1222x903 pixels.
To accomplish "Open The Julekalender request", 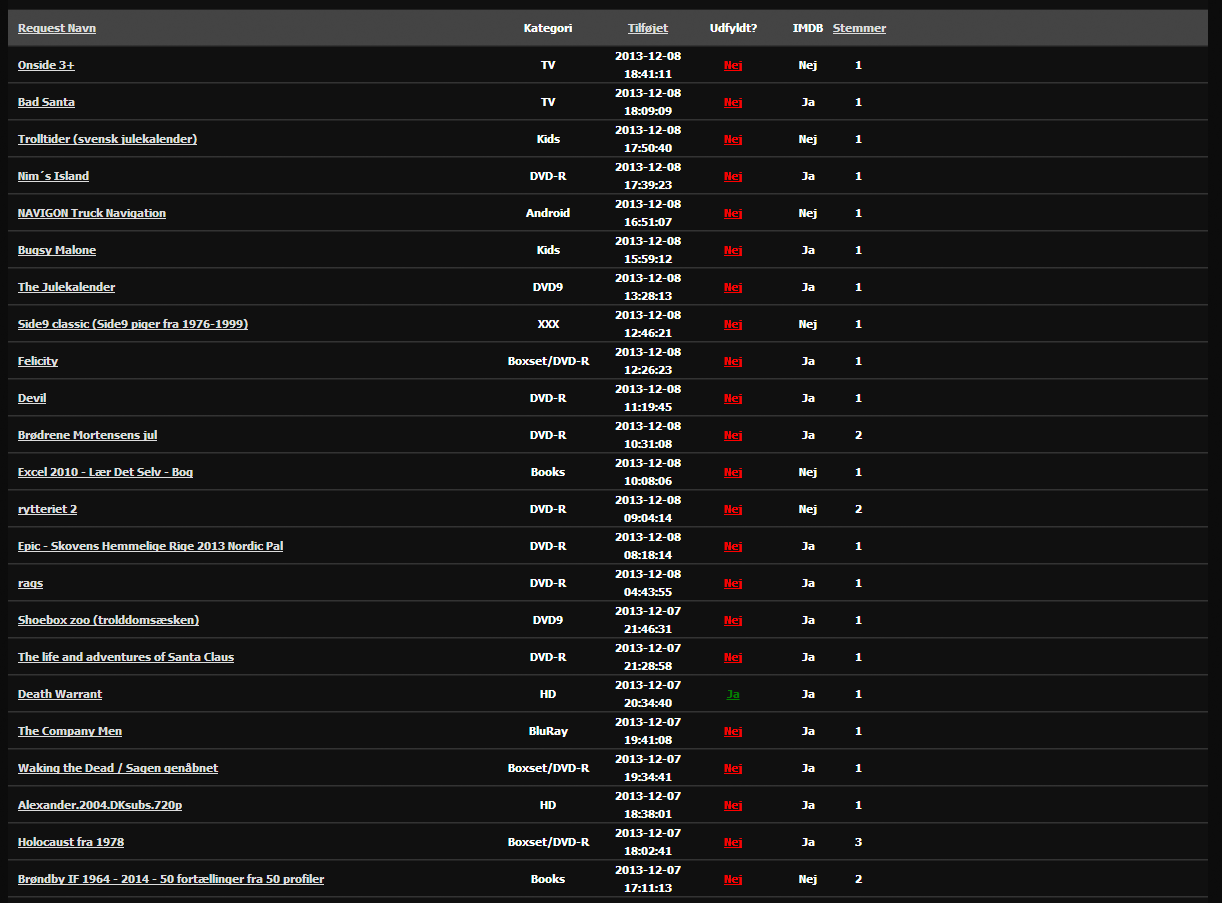I will [66, 287].
